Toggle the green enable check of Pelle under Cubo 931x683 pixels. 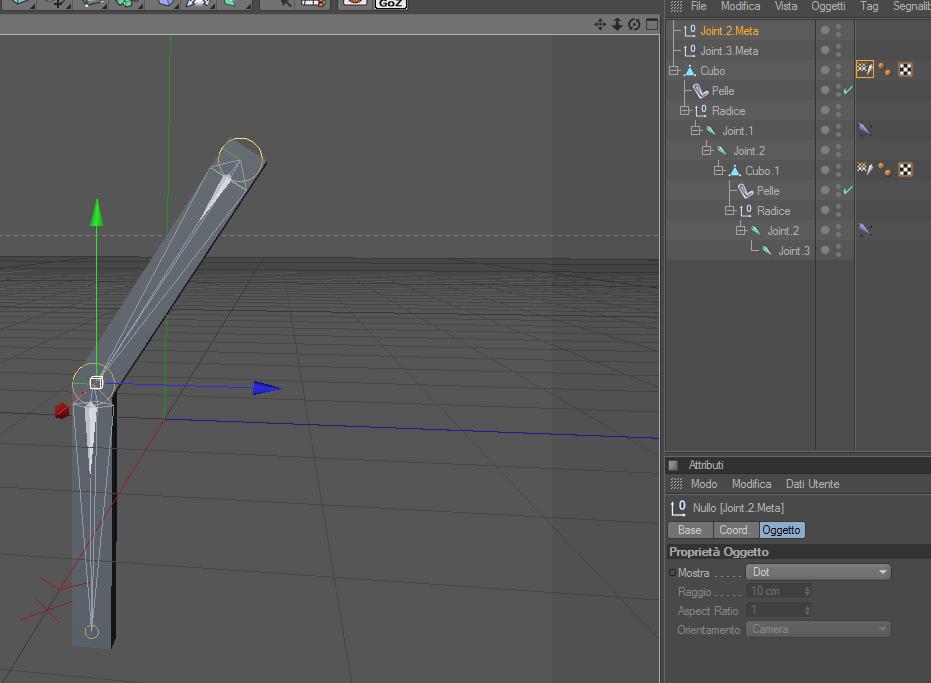click(848, 90)
